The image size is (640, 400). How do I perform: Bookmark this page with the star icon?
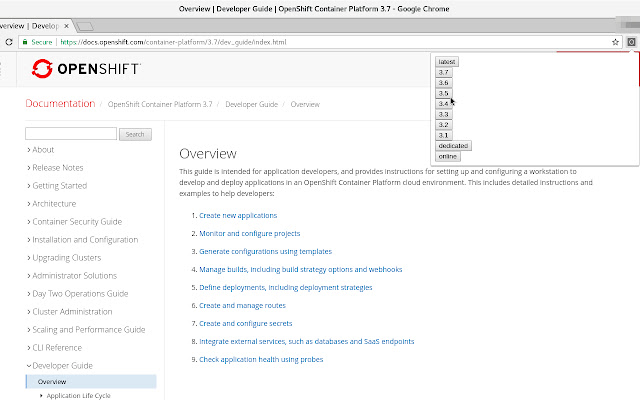click(x=615, y=42)
